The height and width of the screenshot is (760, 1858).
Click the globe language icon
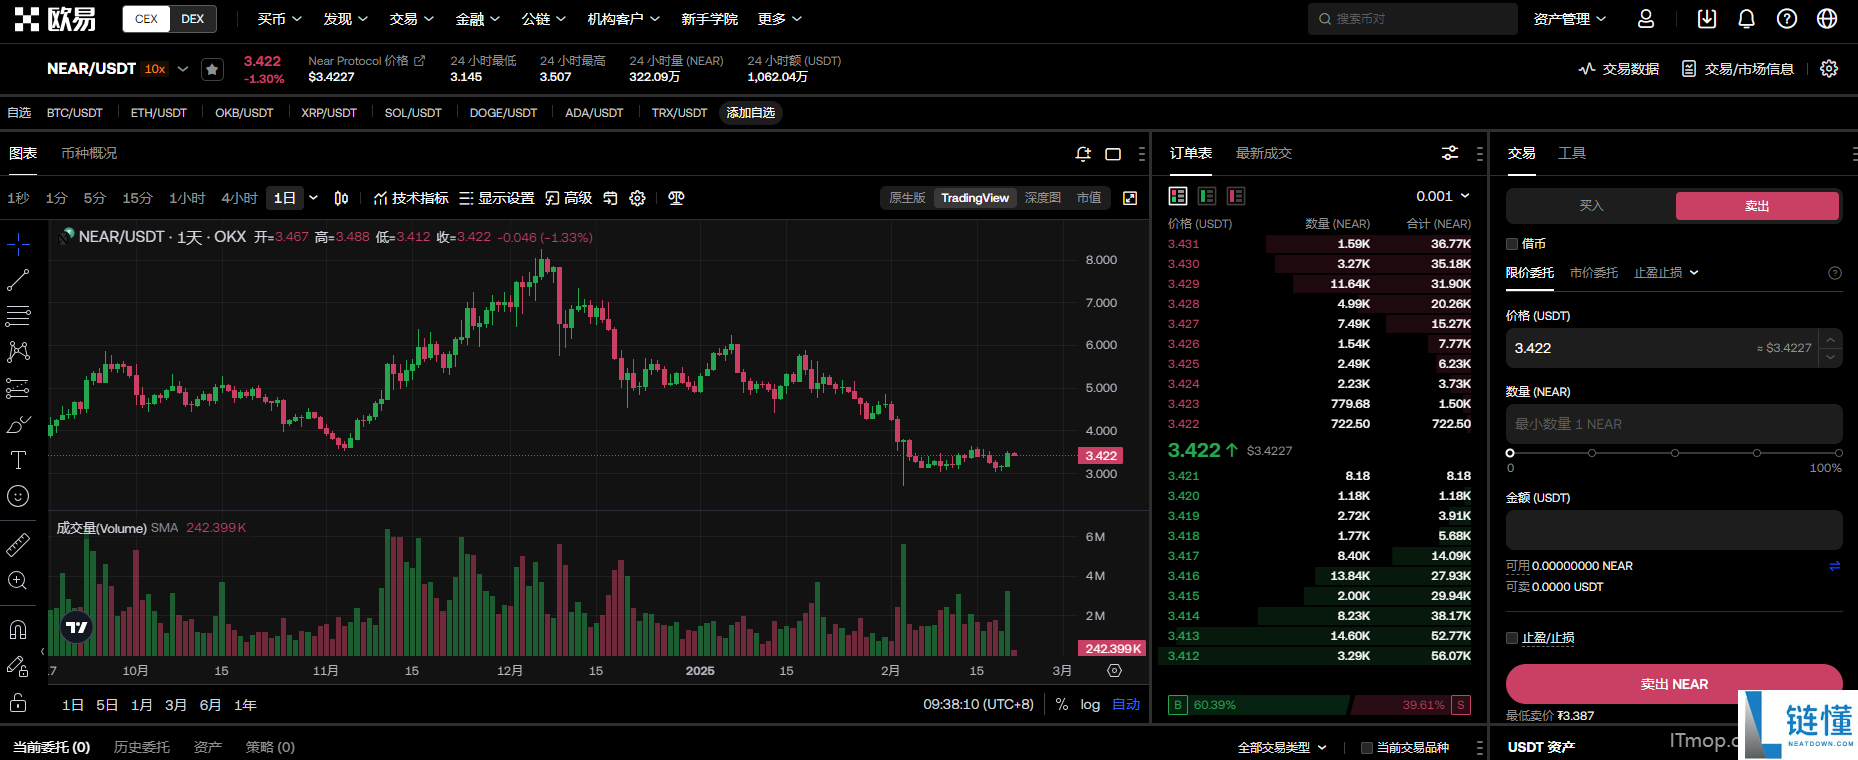point(1827,19)
